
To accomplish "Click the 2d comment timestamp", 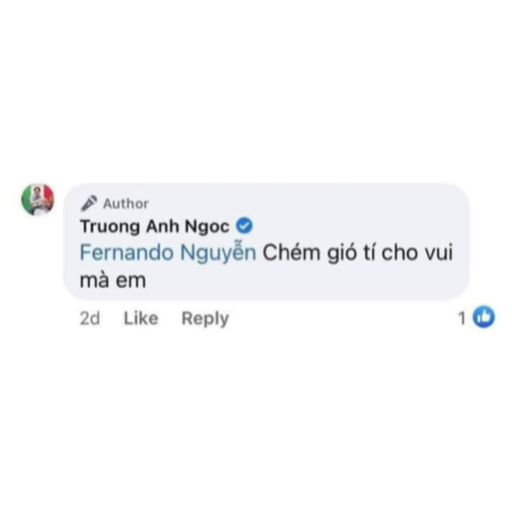I will 90,318.
